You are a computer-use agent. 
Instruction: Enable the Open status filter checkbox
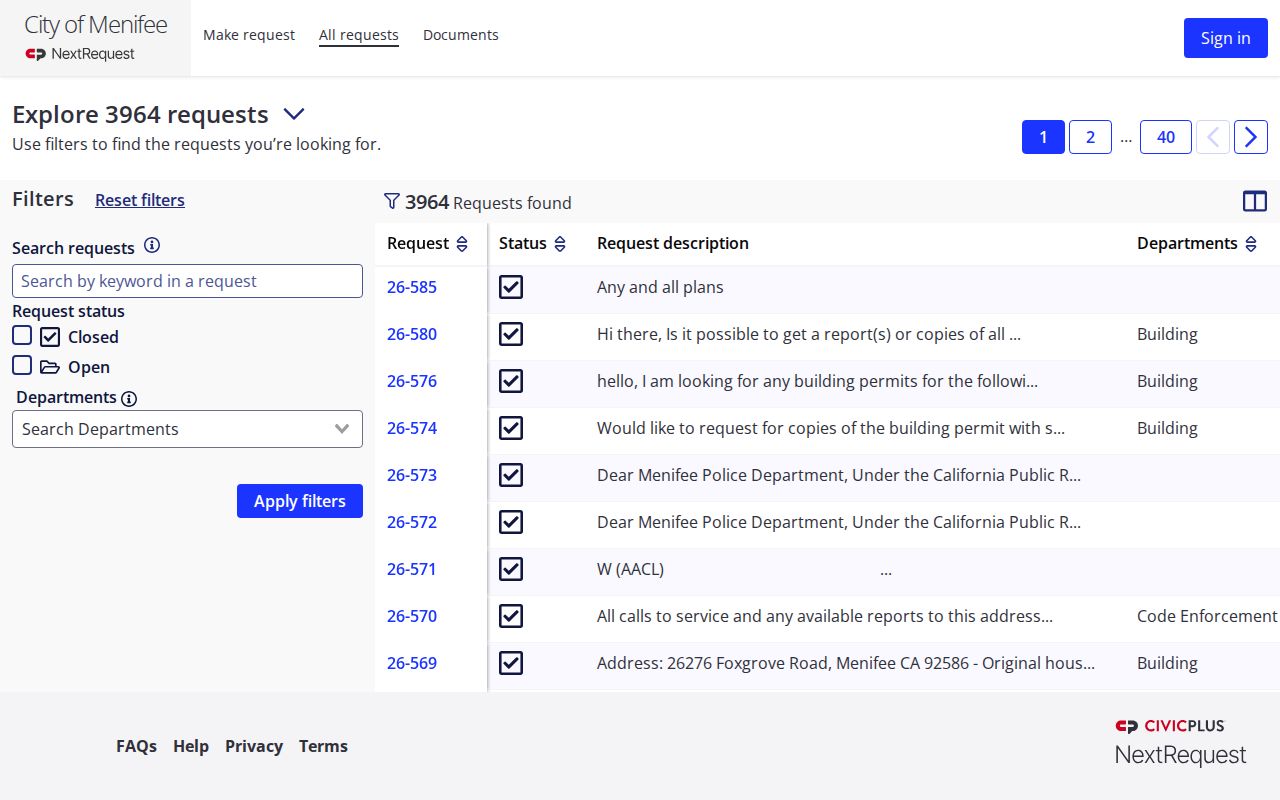coord(22,365)
